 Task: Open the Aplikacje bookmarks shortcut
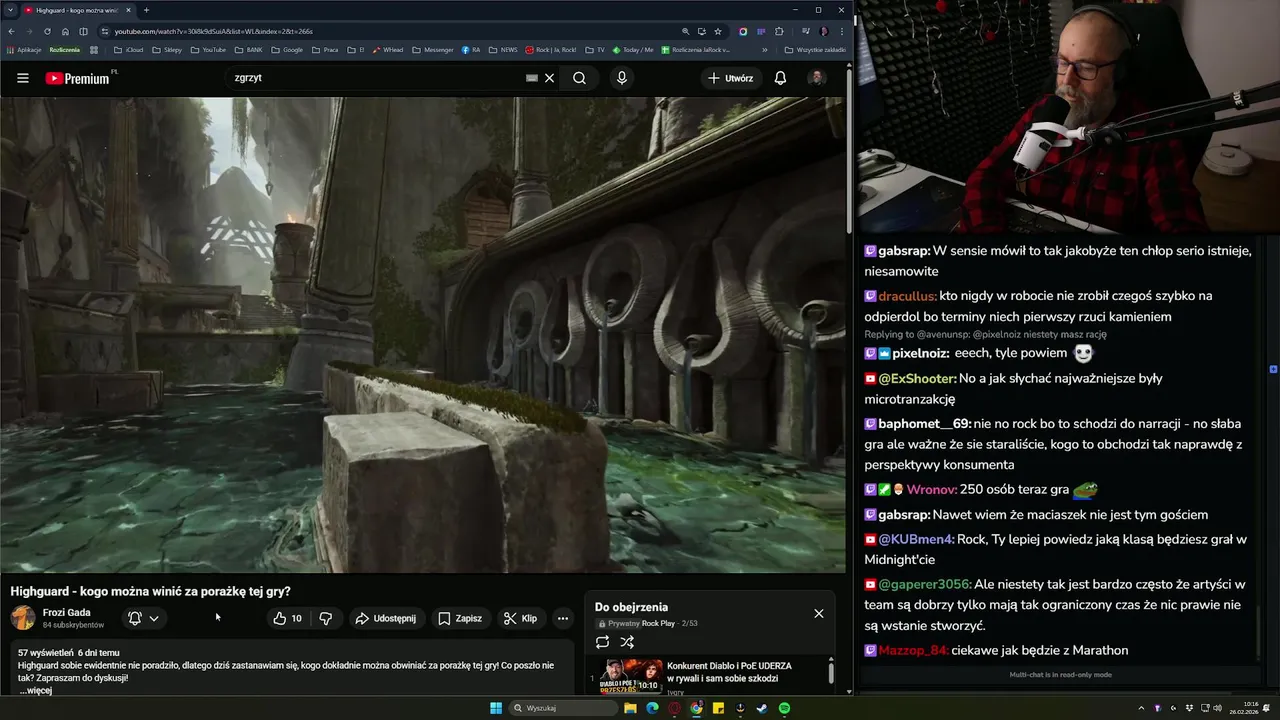(x=24, y=49)
